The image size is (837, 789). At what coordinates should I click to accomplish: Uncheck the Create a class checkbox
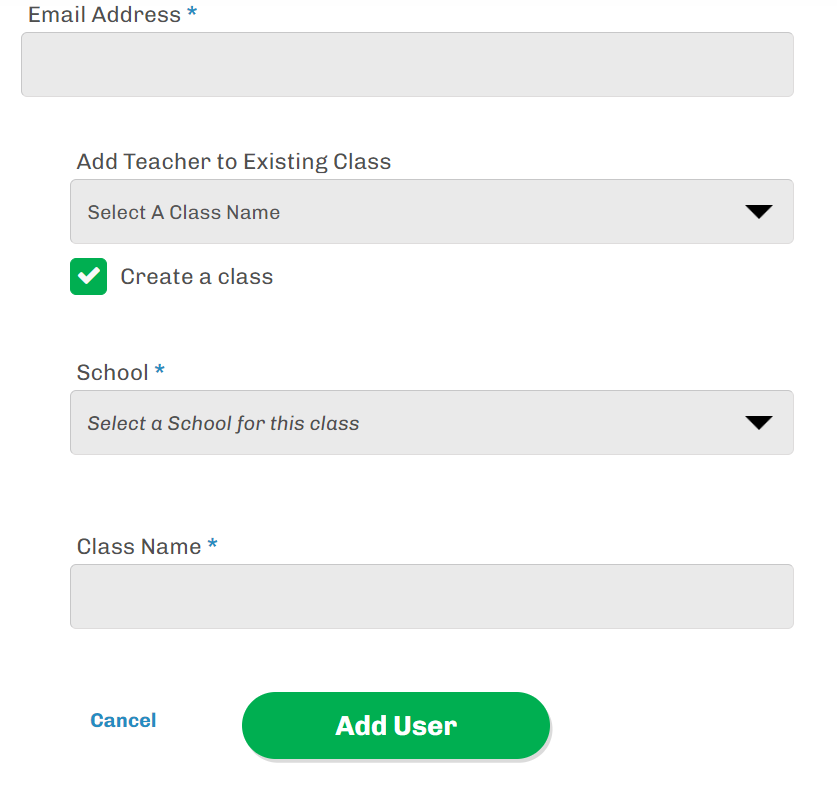coord(88,277)
